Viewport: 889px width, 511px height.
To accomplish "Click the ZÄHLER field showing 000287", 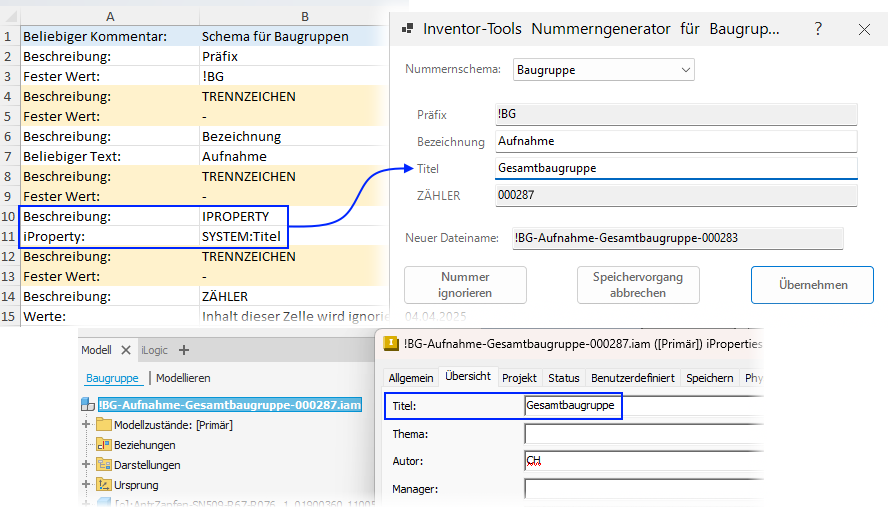I will click(676, 195).
